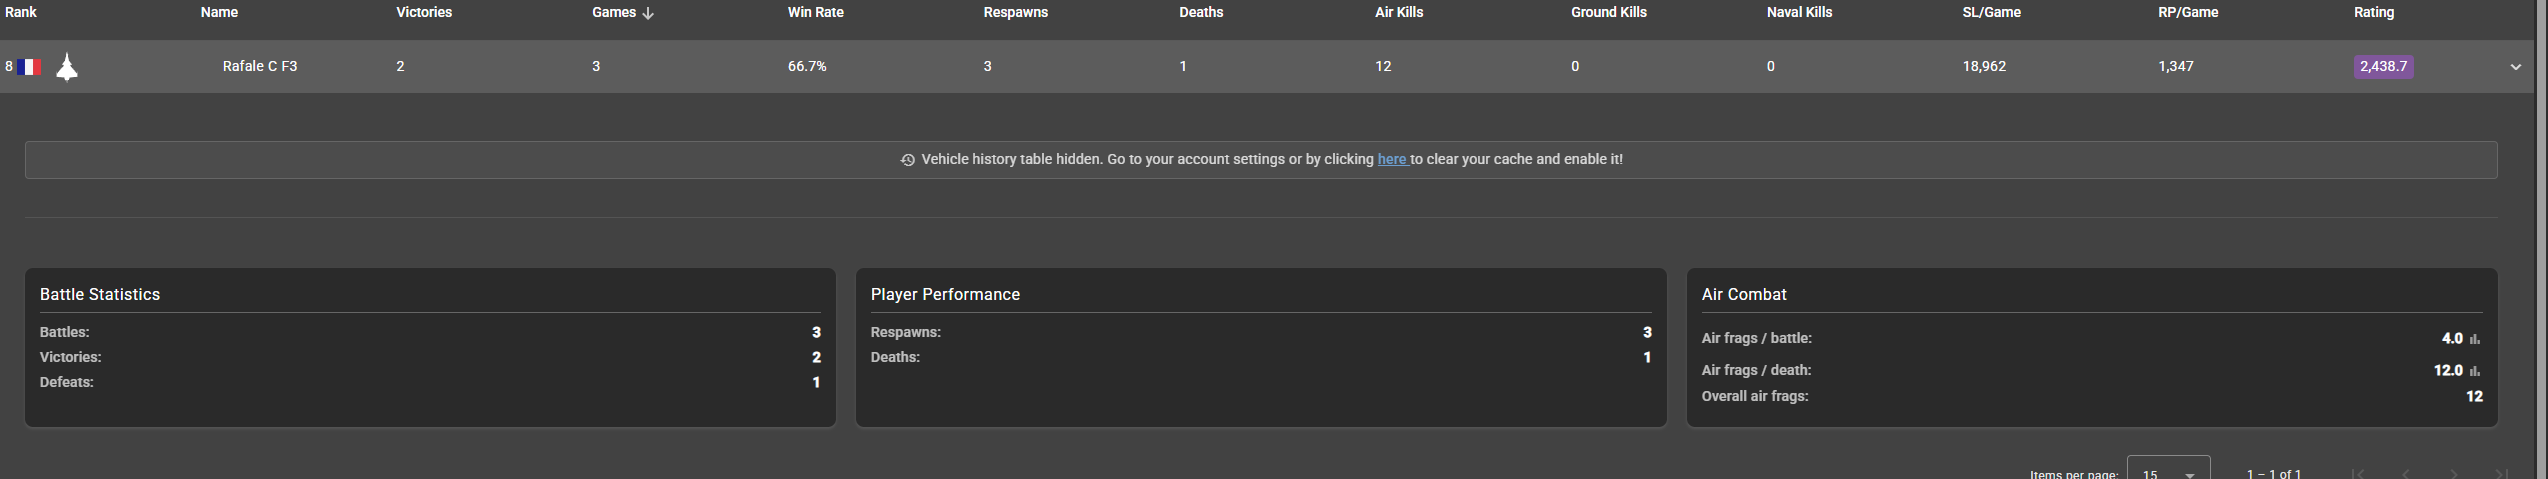Click the sort arrow beside Games
This screenshot has height=479, width=2548.
[648, 13]
